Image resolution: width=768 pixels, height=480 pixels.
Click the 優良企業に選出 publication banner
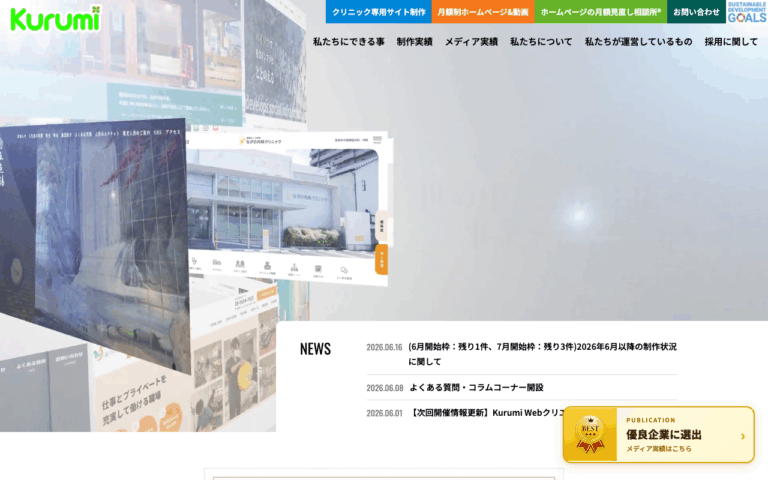click(x=658, y=434)
